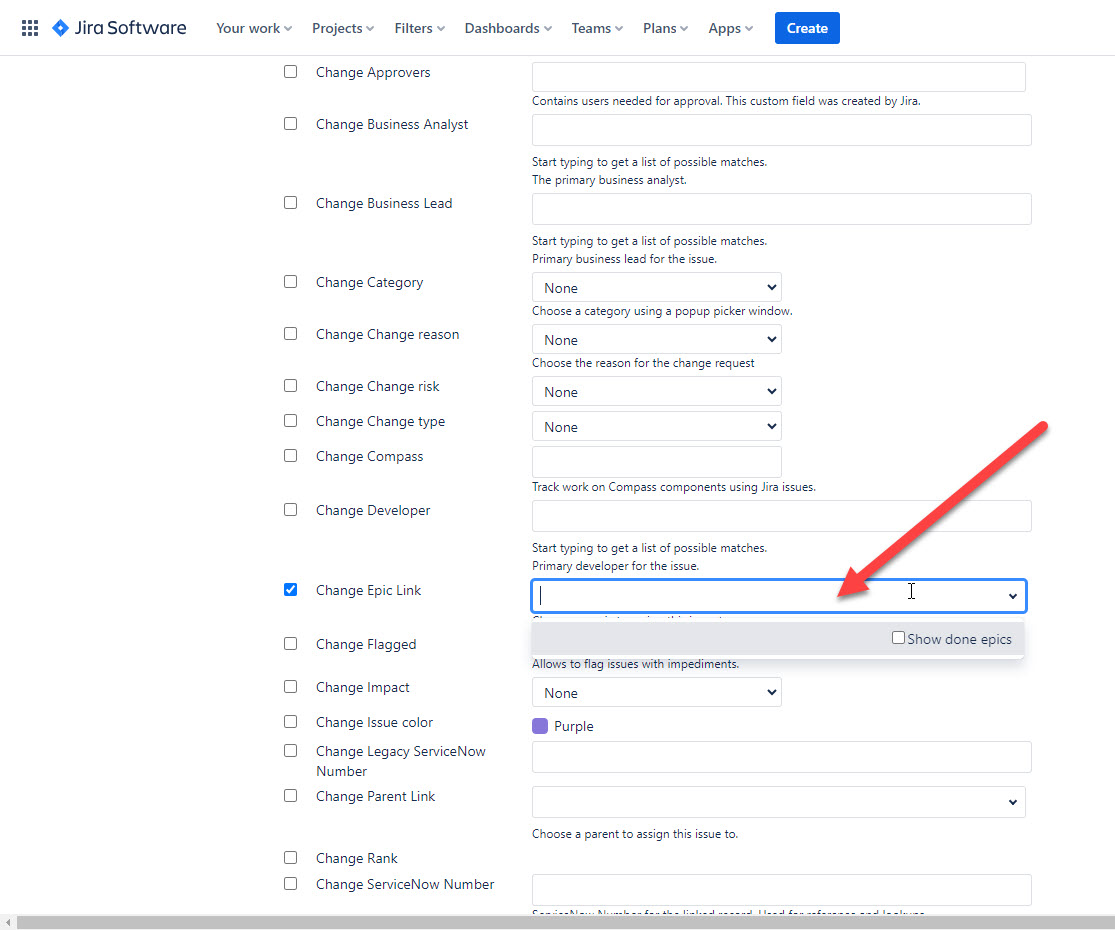The image size is (1115, 930).
Task: Open the Teams menu
Action: [x=597, y=28]
